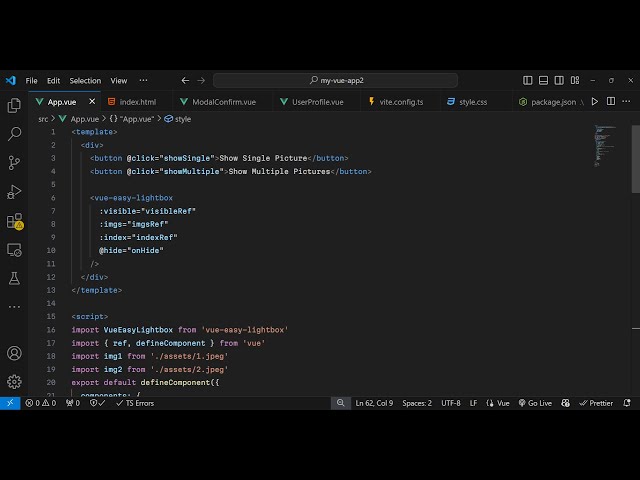Viewport: 640px width, 480px height.
Task: Expand the additional menu items ellipsis
Action: pyautogui.click(x=143, y=80)
